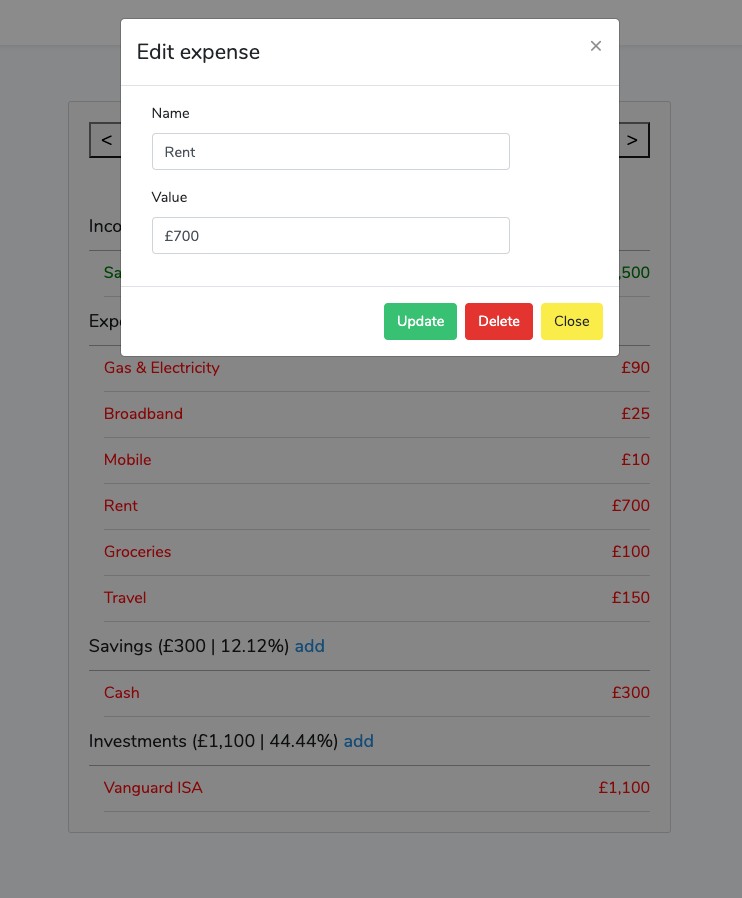This screenshot has height=898, width=742.
Task: Click the Value input field showing £700
Action: [x=330, y=235]
